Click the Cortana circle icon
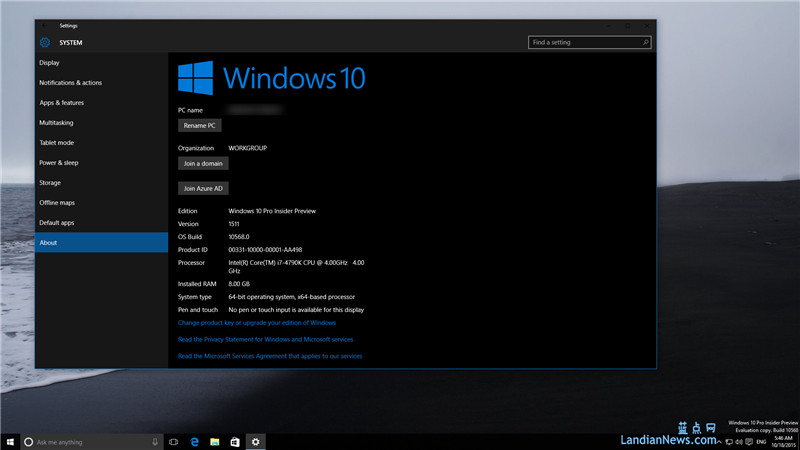 (x=29, y=442)
